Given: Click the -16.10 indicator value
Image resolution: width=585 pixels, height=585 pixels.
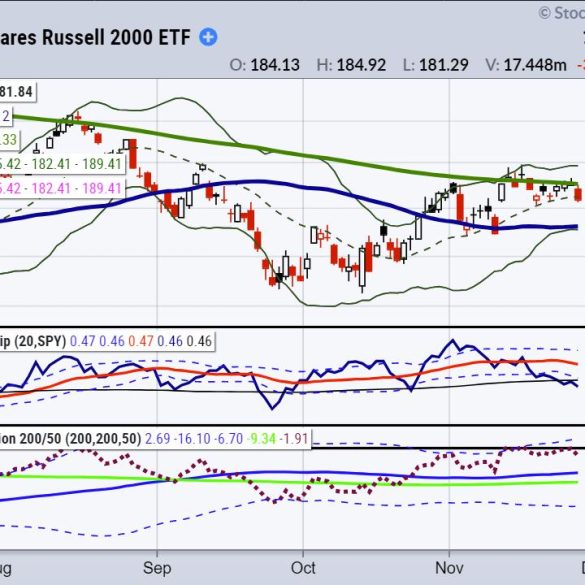Looking at the screenshot, I should (192, 439).
